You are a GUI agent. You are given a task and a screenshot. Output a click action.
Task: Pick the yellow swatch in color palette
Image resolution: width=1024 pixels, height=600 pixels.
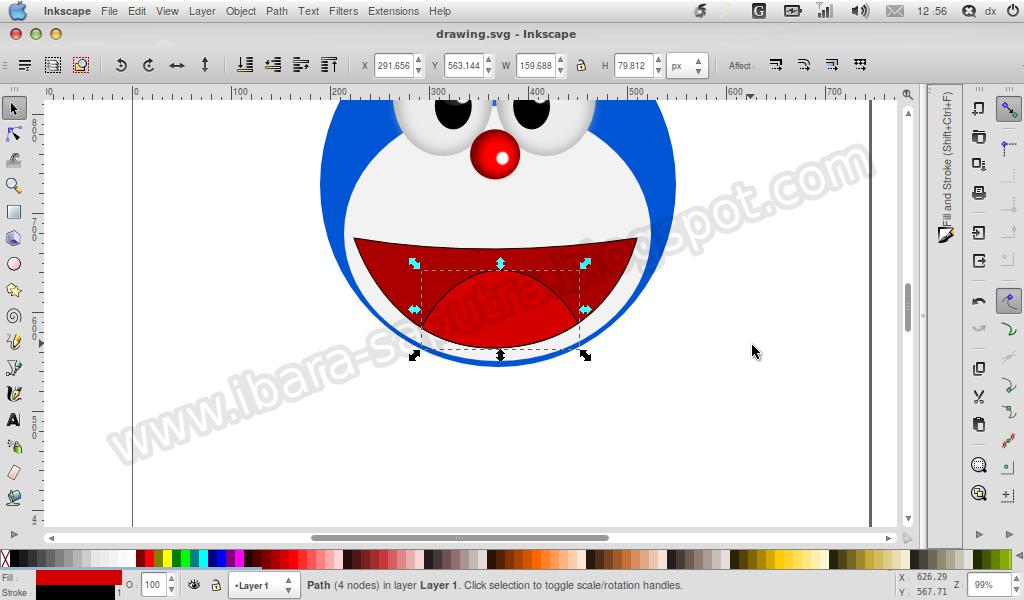[167, 558]
